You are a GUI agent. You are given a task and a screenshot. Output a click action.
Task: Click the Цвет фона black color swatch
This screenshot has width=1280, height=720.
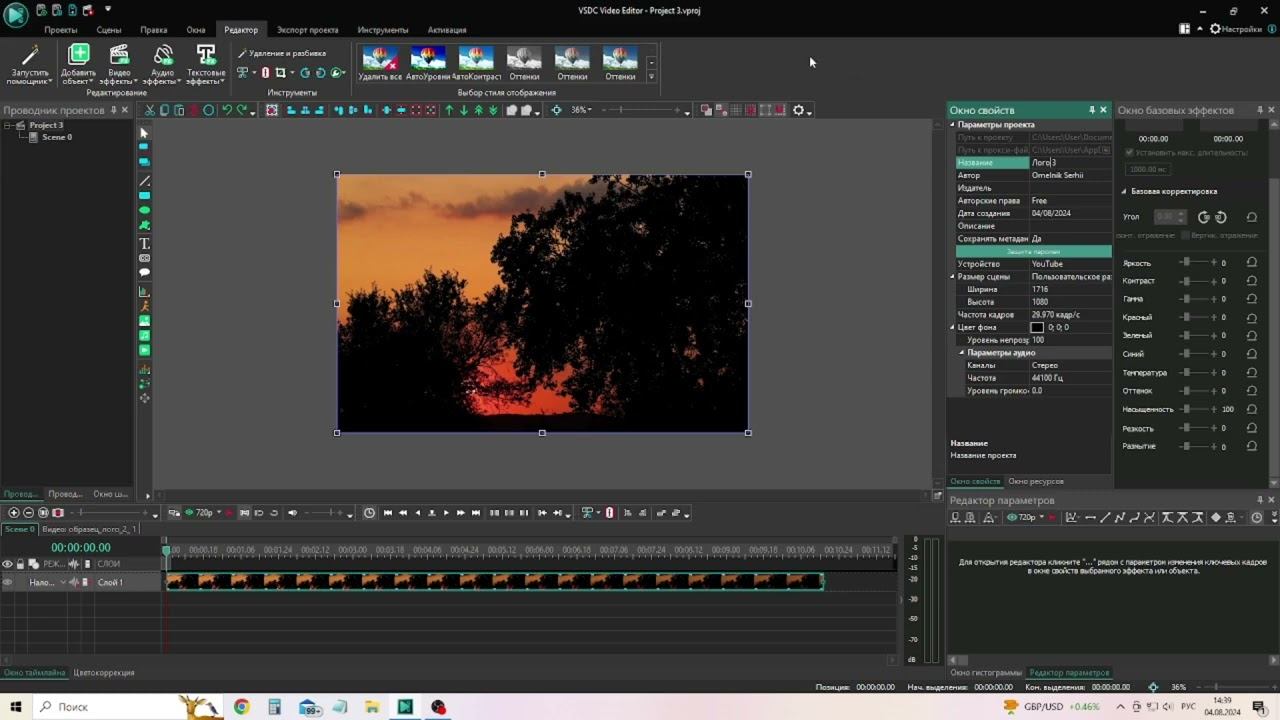click(x=1037, y=327)
